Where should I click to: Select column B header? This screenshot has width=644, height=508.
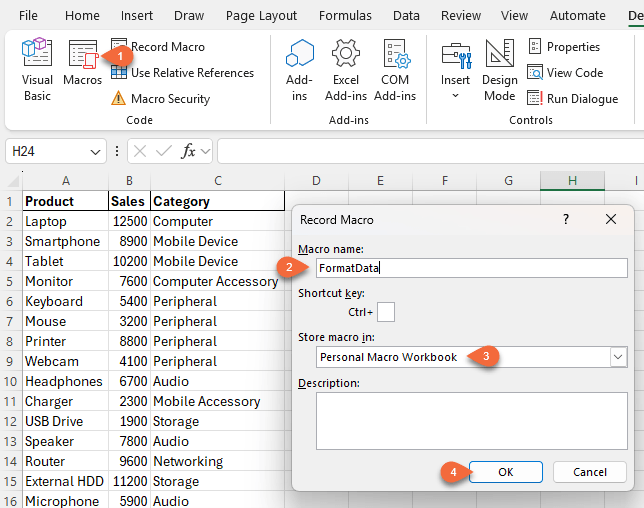pyautogui.click(x=129, y=181)
